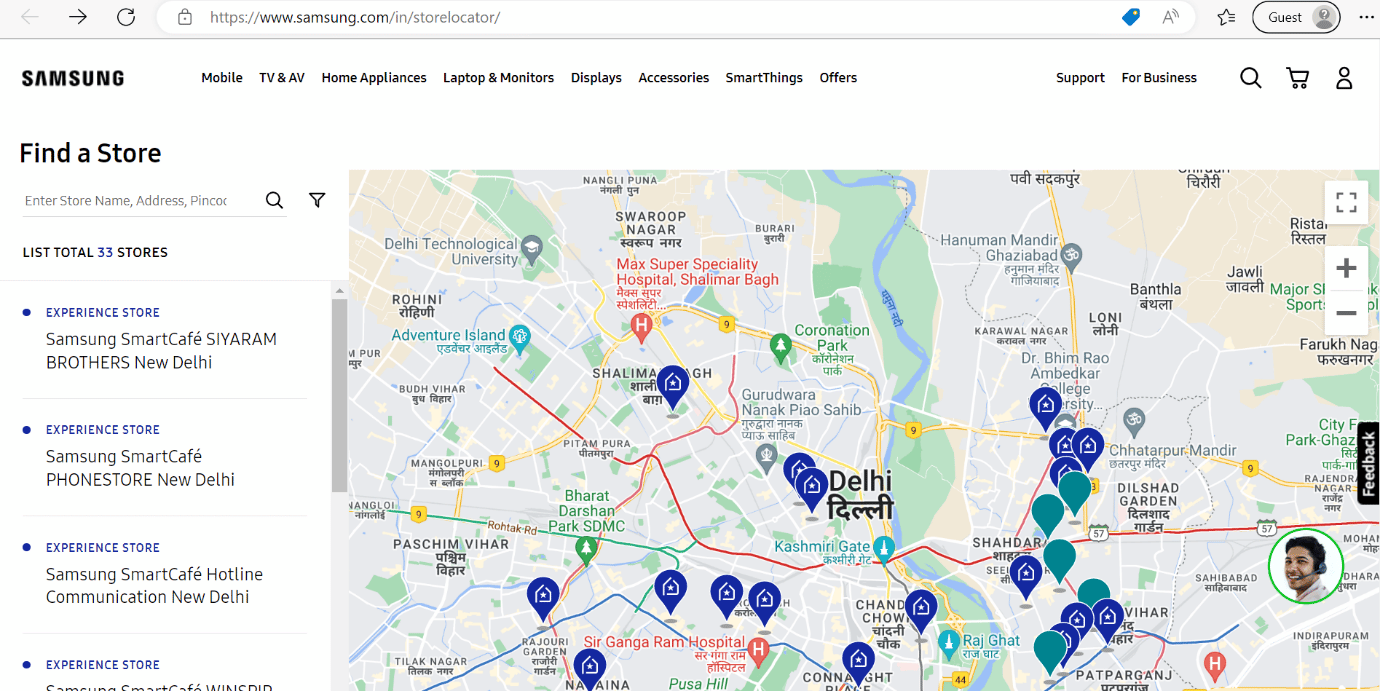The image size is (1380, 691).
Task: Open Samsung SmartCafé PHONESTORE New Delhi
Action: [140, 468]
